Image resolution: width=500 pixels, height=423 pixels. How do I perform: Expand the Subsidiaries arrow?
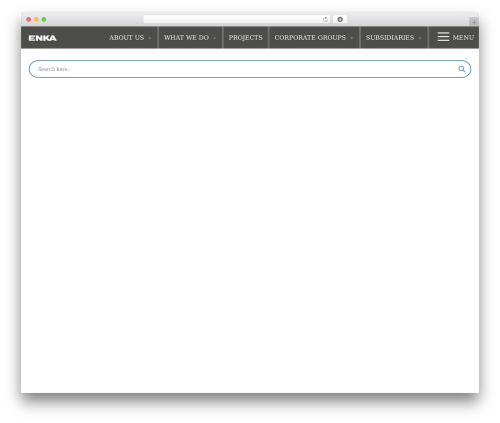(x=420, y=38)
